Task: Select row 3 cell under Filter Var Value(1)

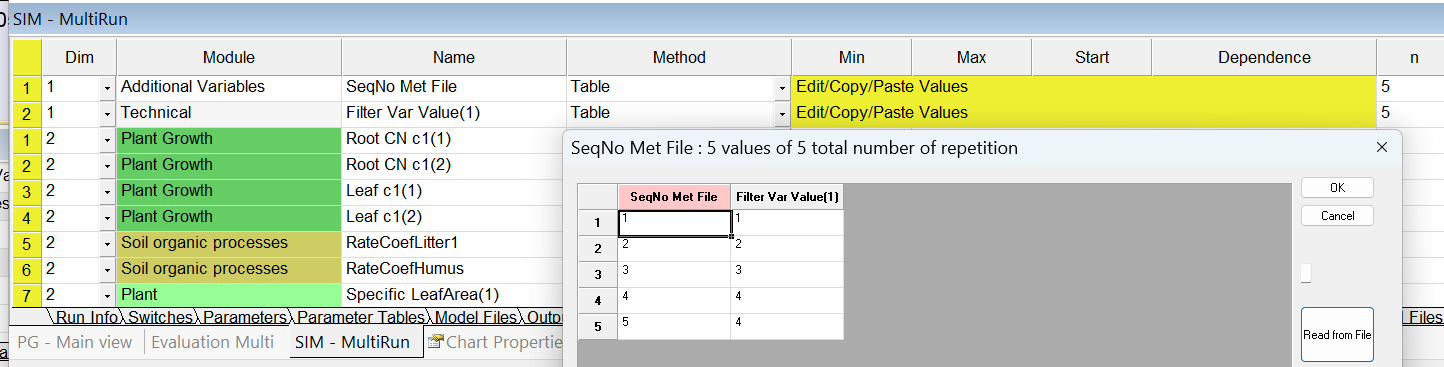Action: pos(787,275)
